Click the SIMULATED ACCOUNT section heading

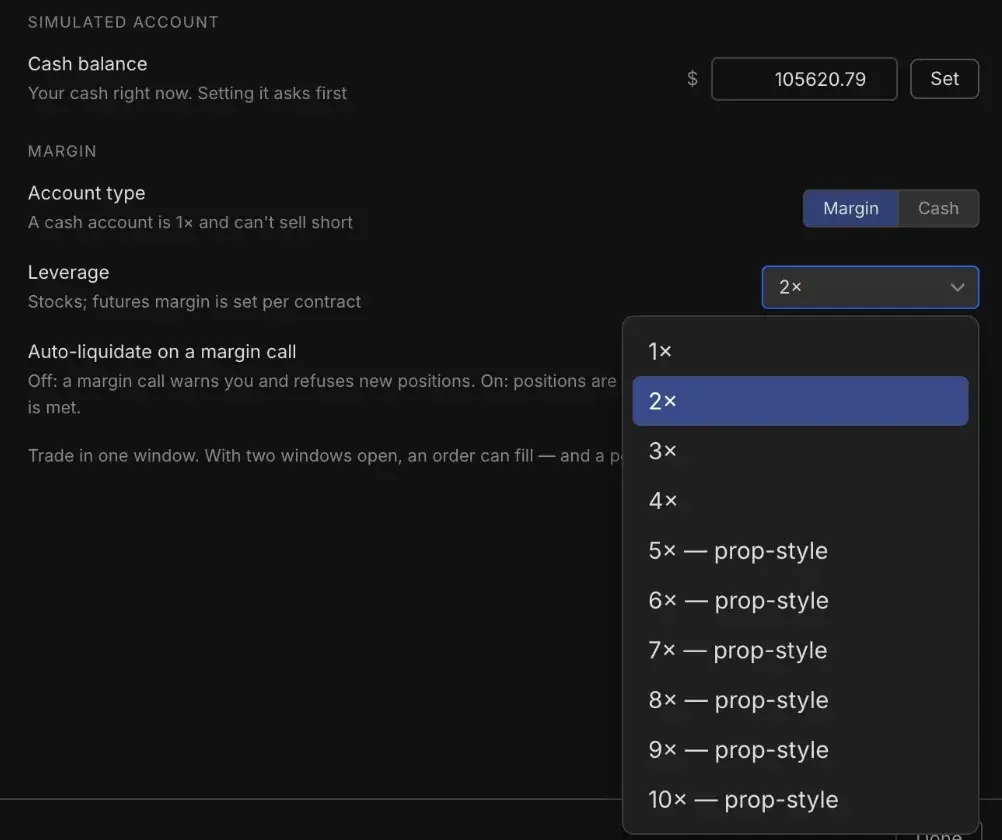coord(123,22)
